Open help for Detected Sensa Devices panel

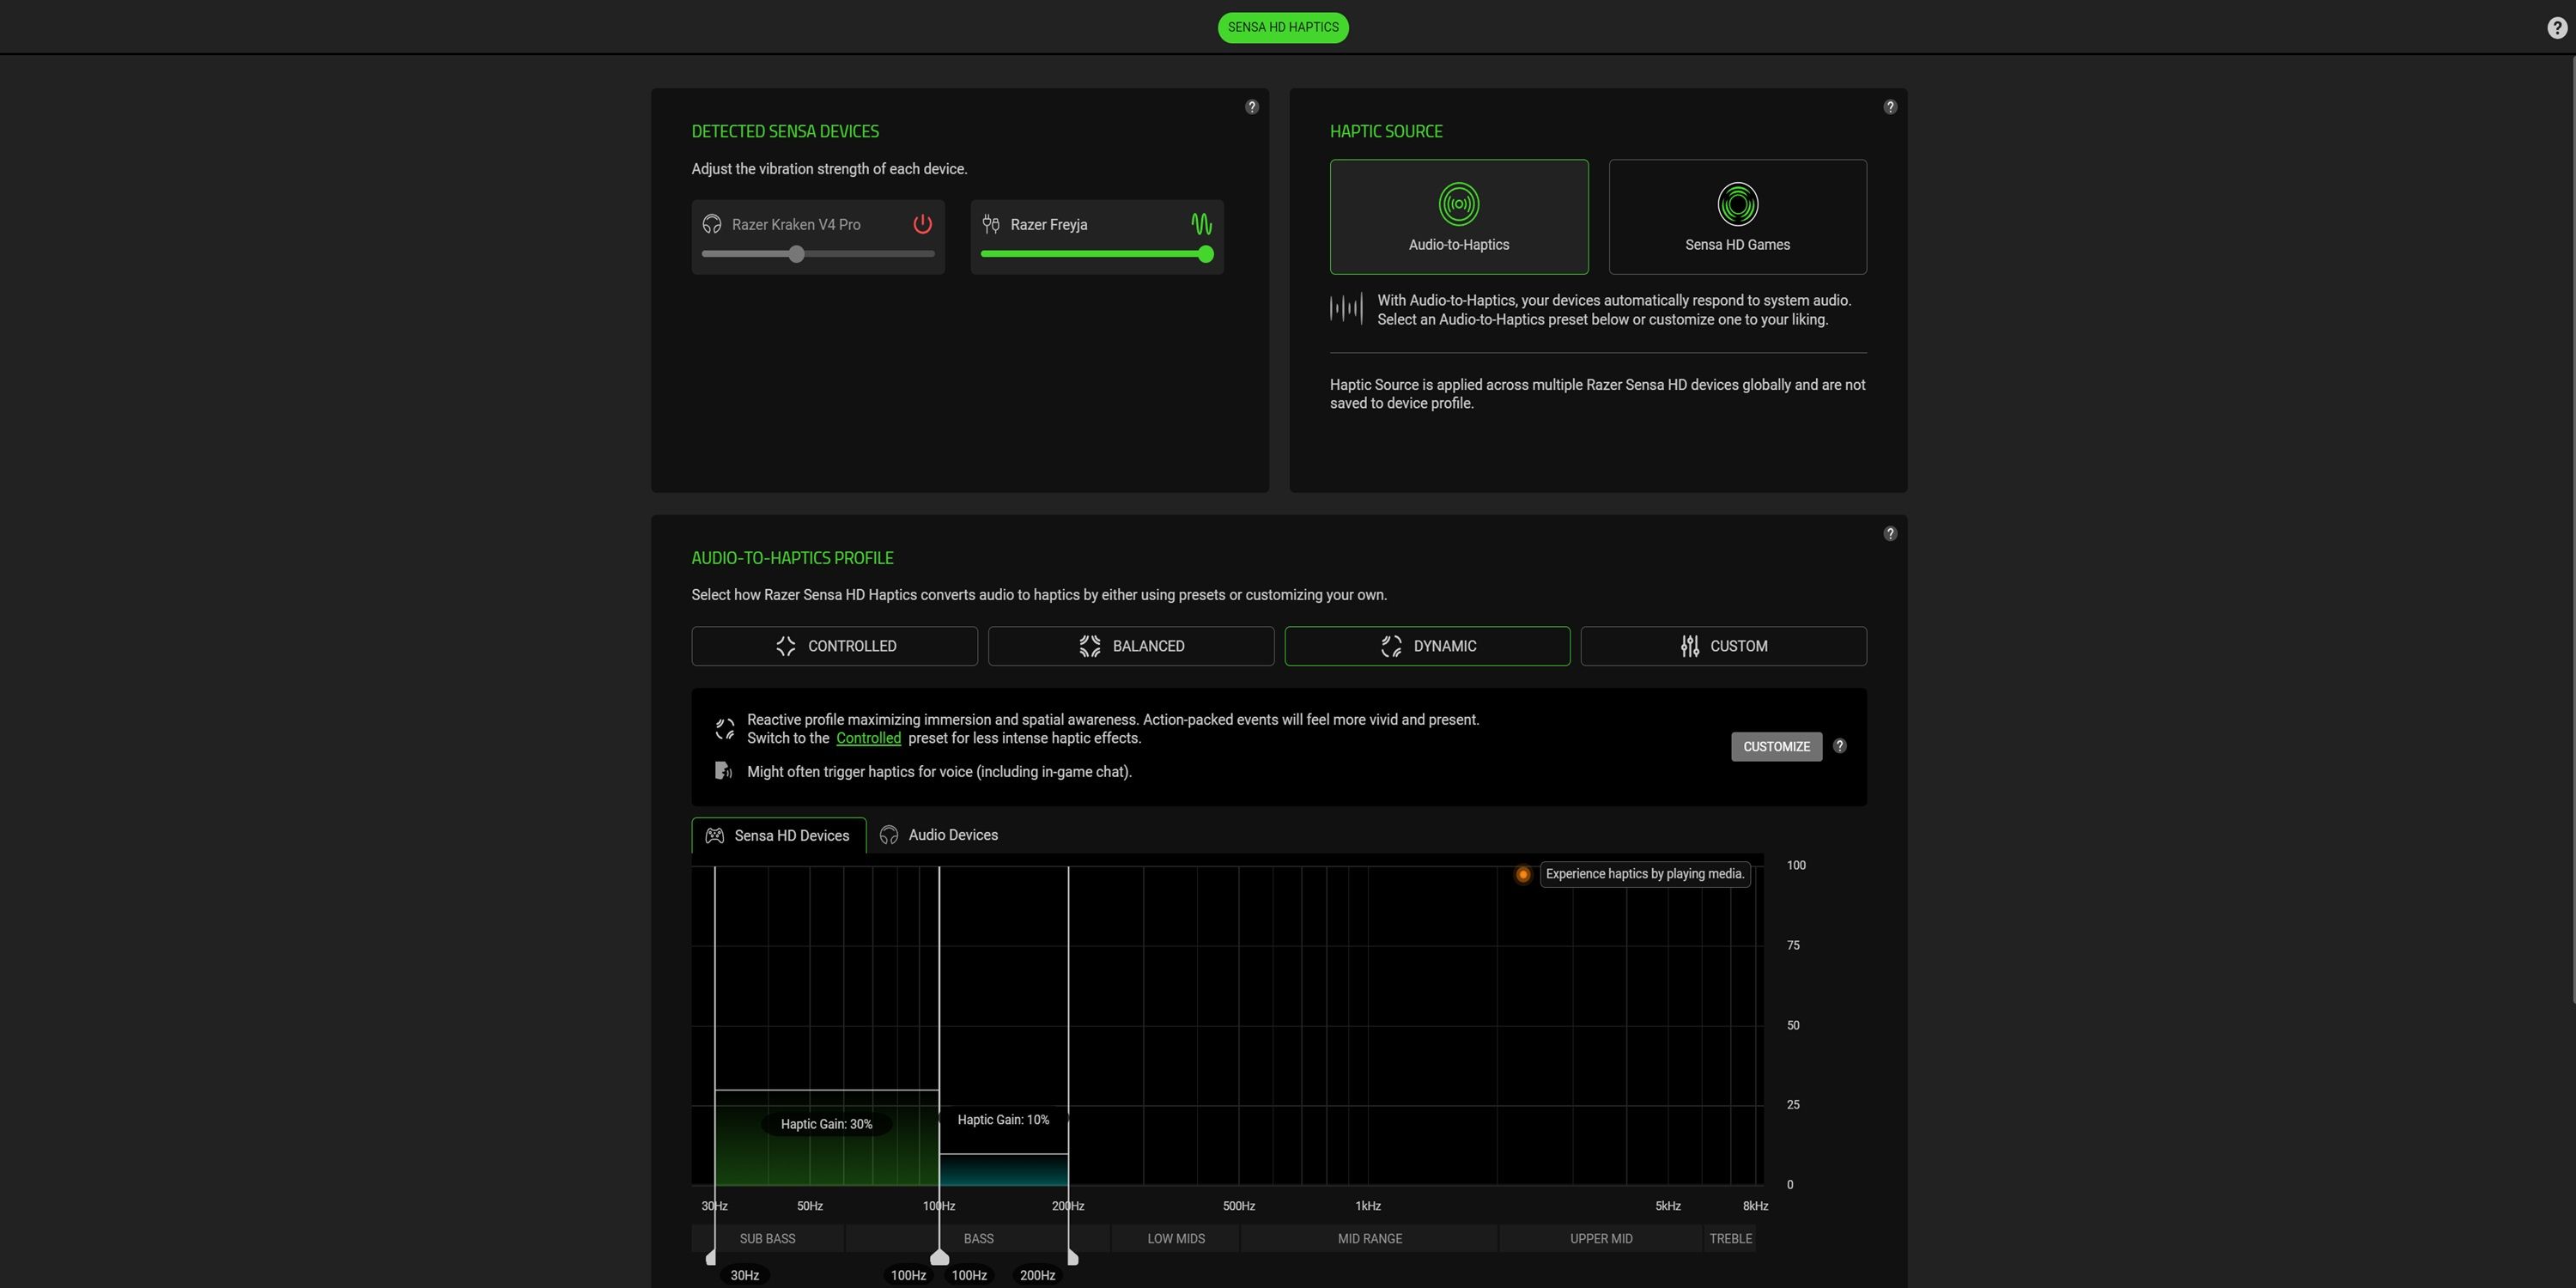tap(1251, 107)
